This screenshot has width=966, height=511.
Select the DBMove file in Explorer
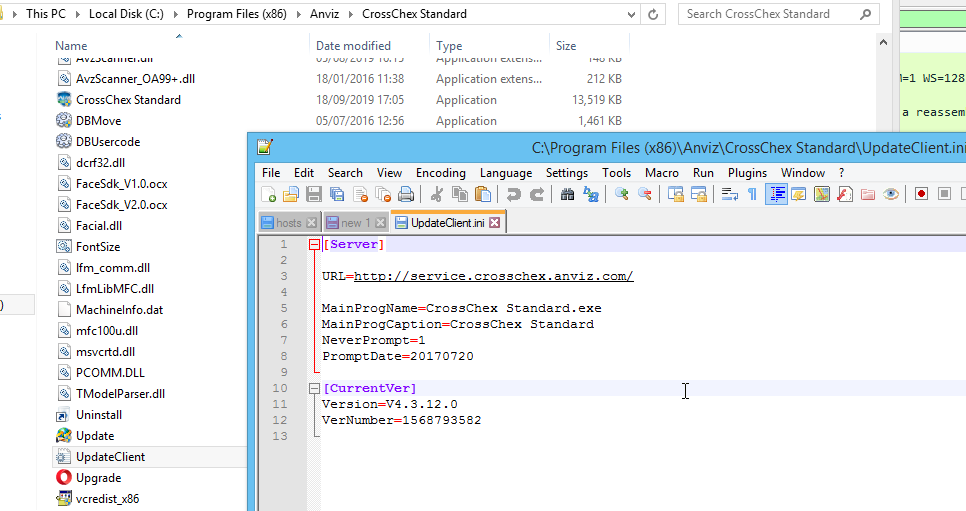click(98, 121)
